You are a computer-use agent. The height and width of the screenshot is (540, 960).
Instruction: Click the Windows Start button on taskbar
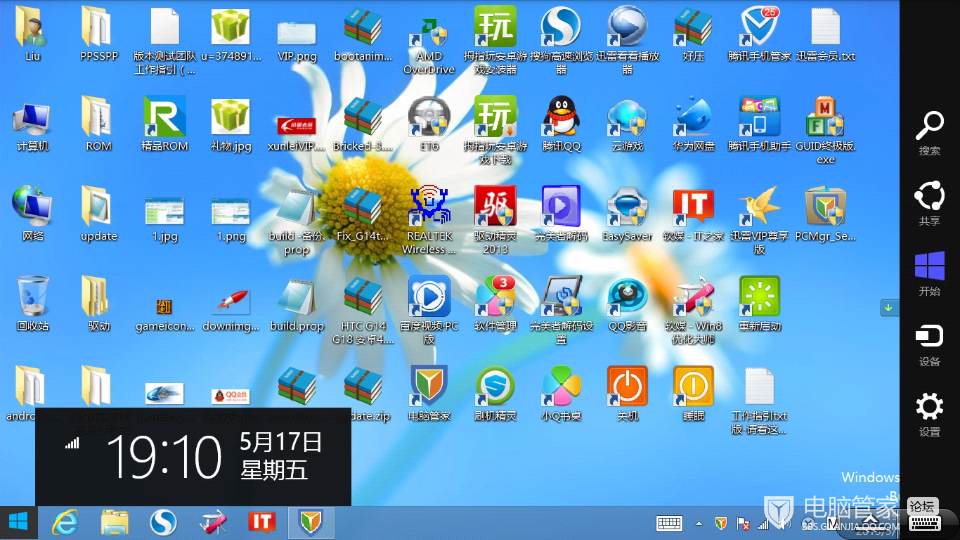18,522
